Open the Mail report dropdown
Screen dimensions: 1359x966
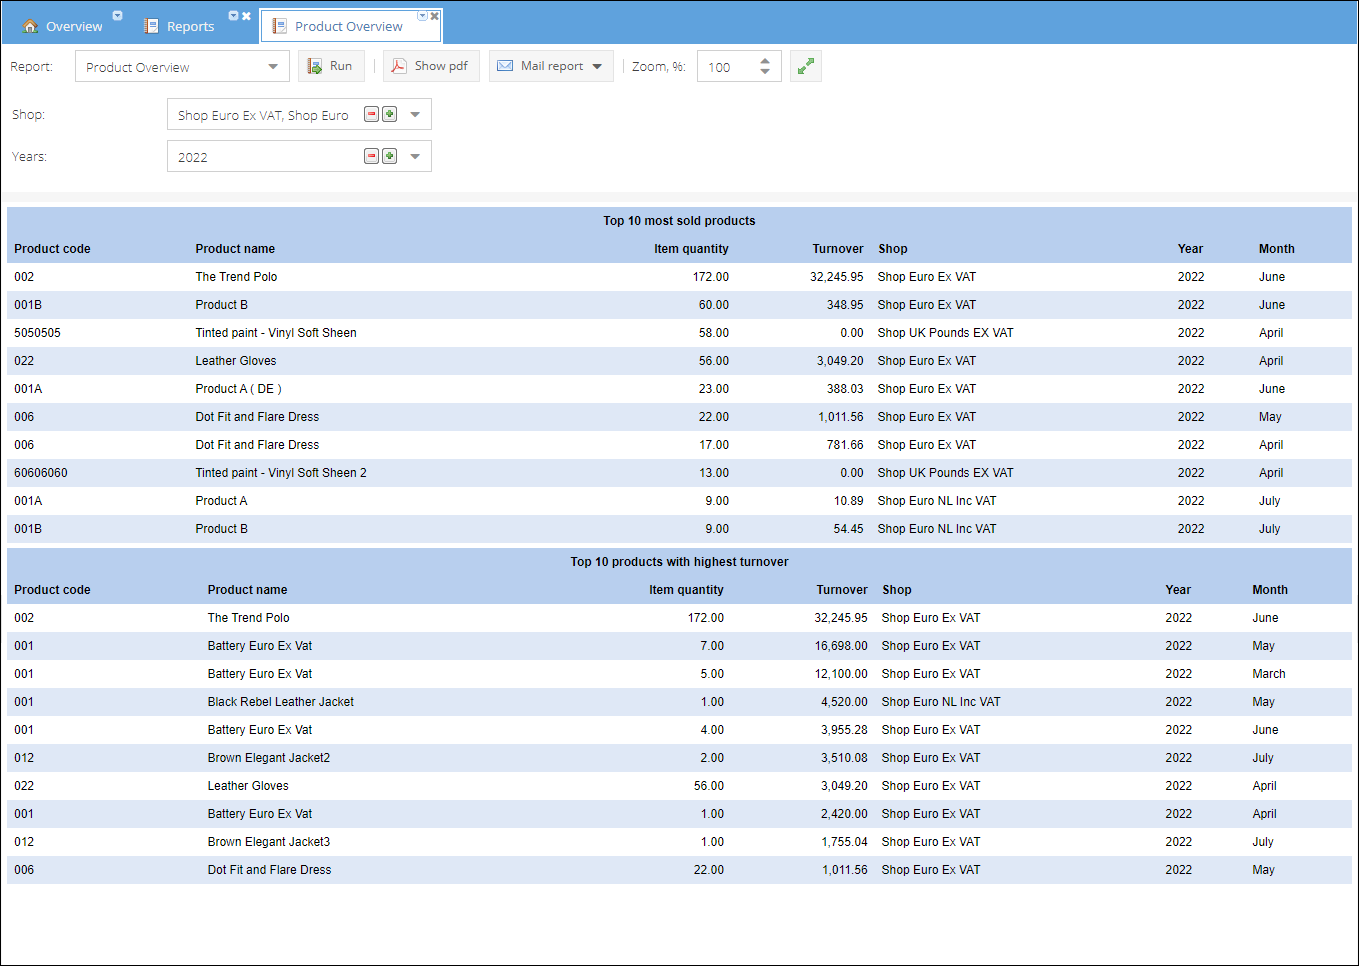(x=551, y=66)
